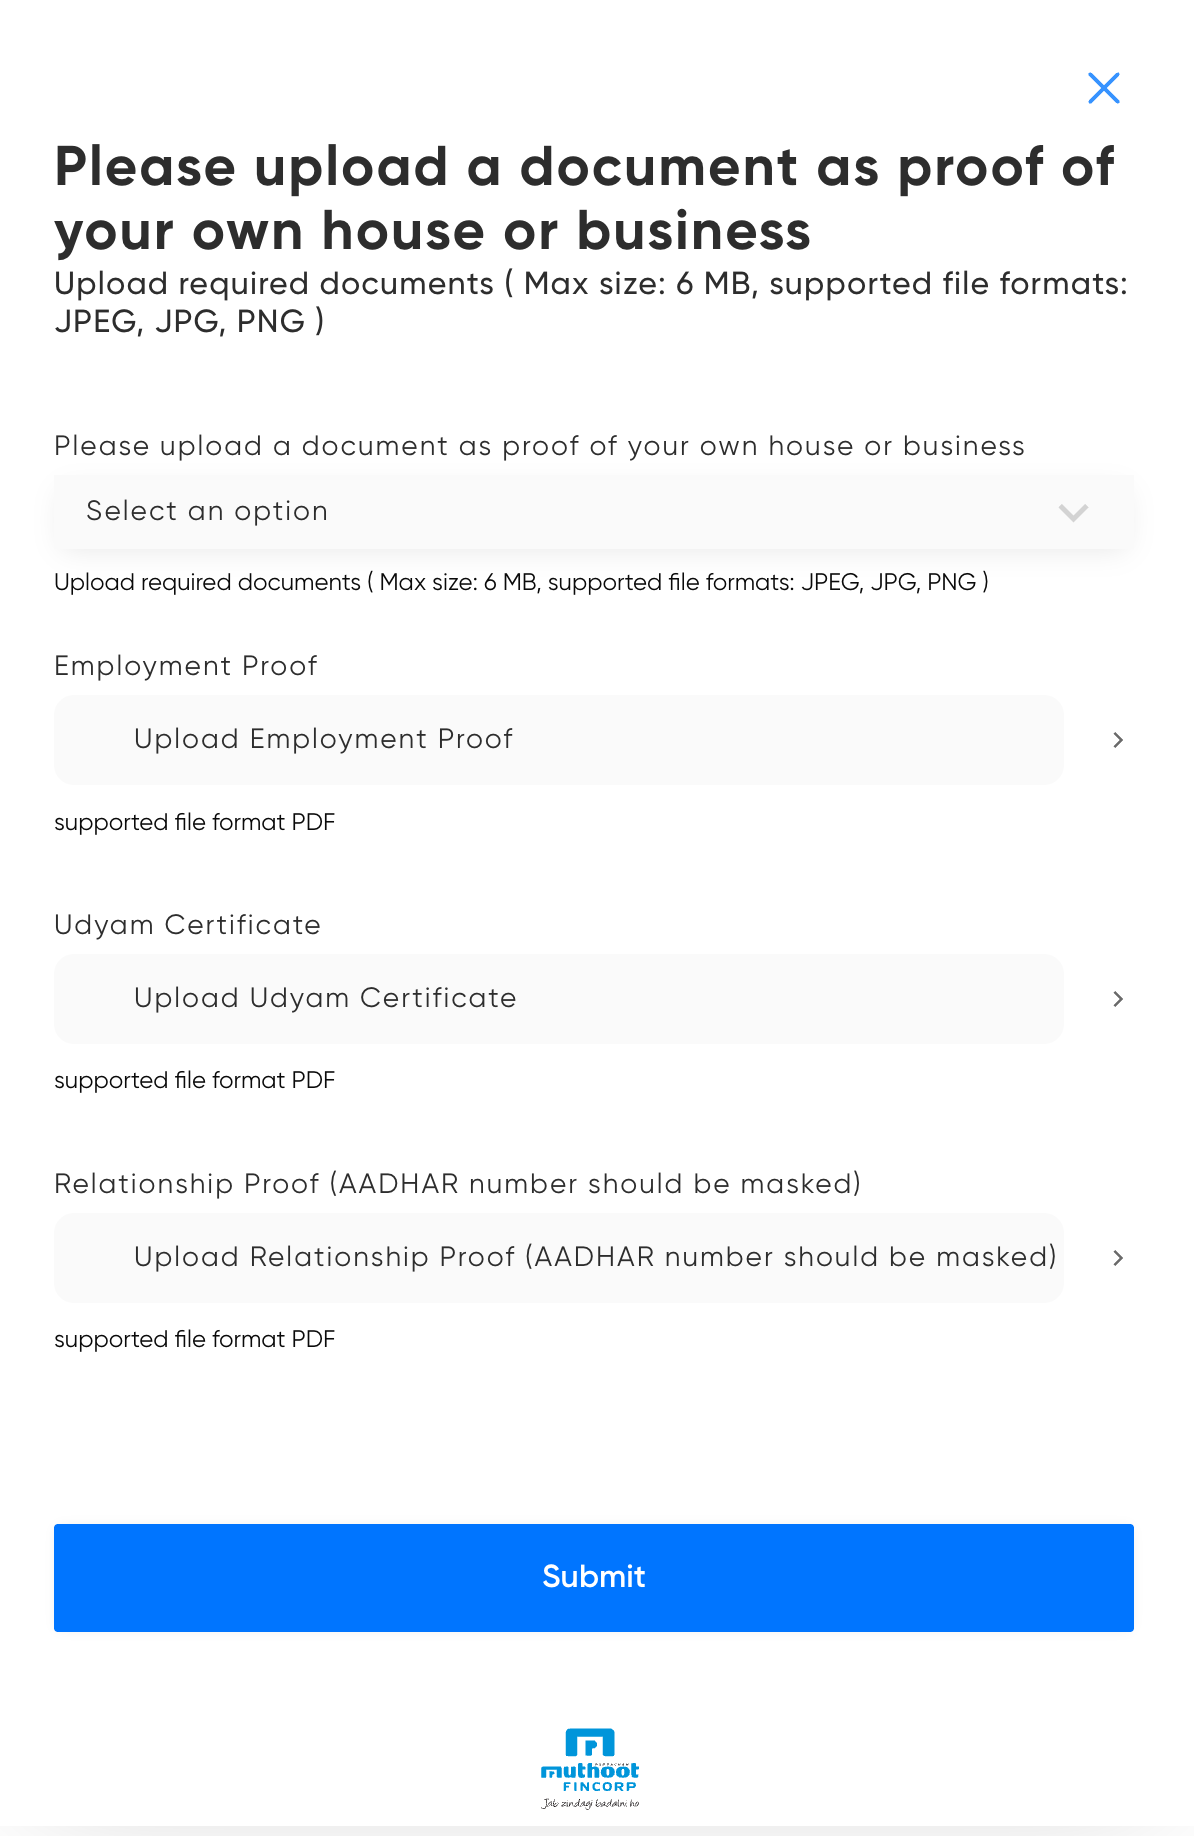The width and height of the screenshot is (1194, 1836).
Task: Click the Muthoot Fincorp logo
Action: point(592,1766)
